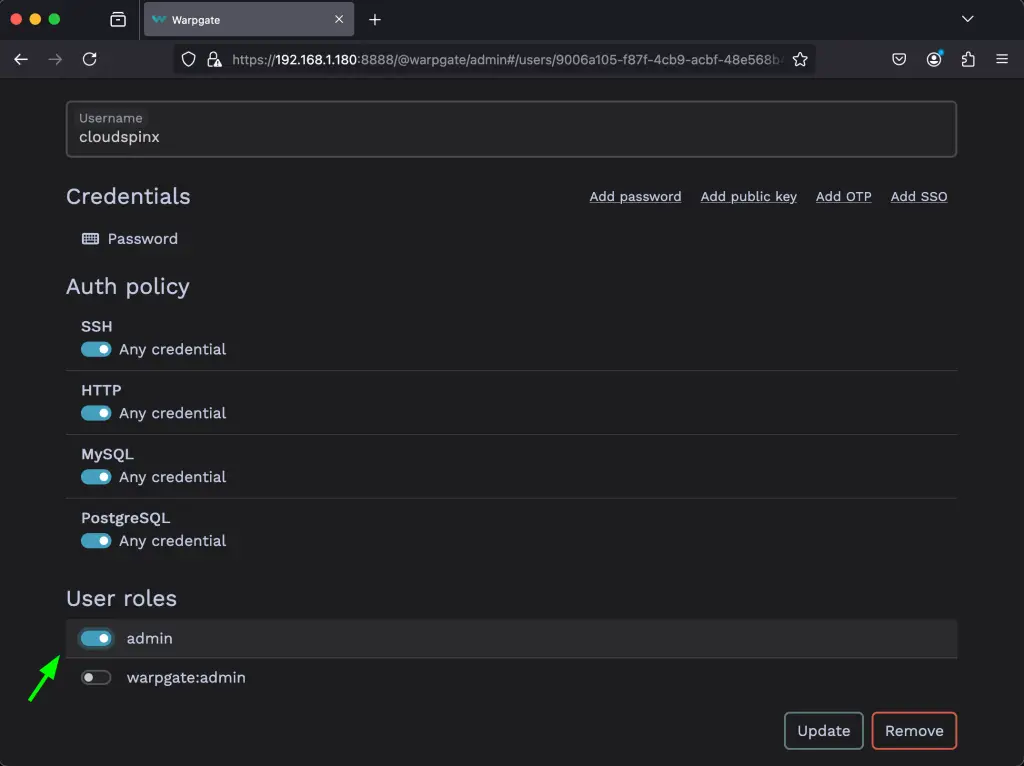1024x766 pixels.
Task: Reload the current Warpgate page
Action: [x=89, y=59]
